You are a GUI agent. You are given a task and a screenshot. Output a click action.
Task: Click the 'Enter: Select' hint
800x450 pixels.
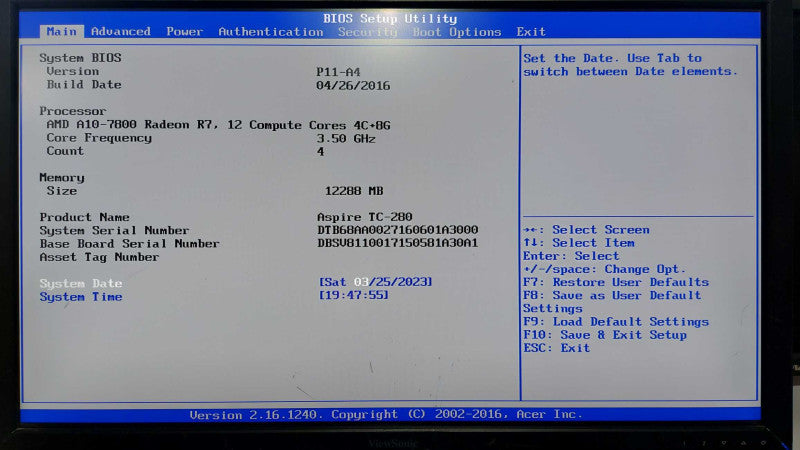571,256
